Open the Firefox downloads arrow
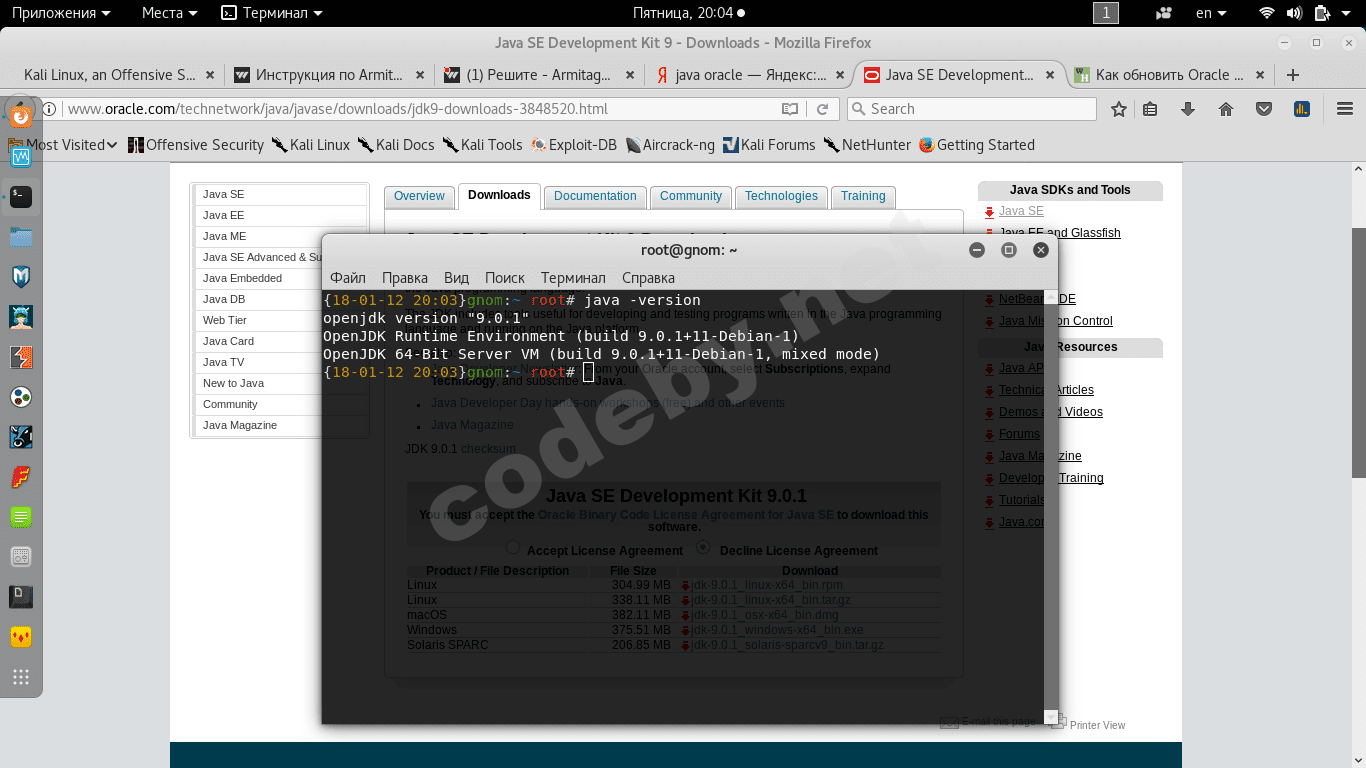The image size is (1366, 768). point(1188,109)
